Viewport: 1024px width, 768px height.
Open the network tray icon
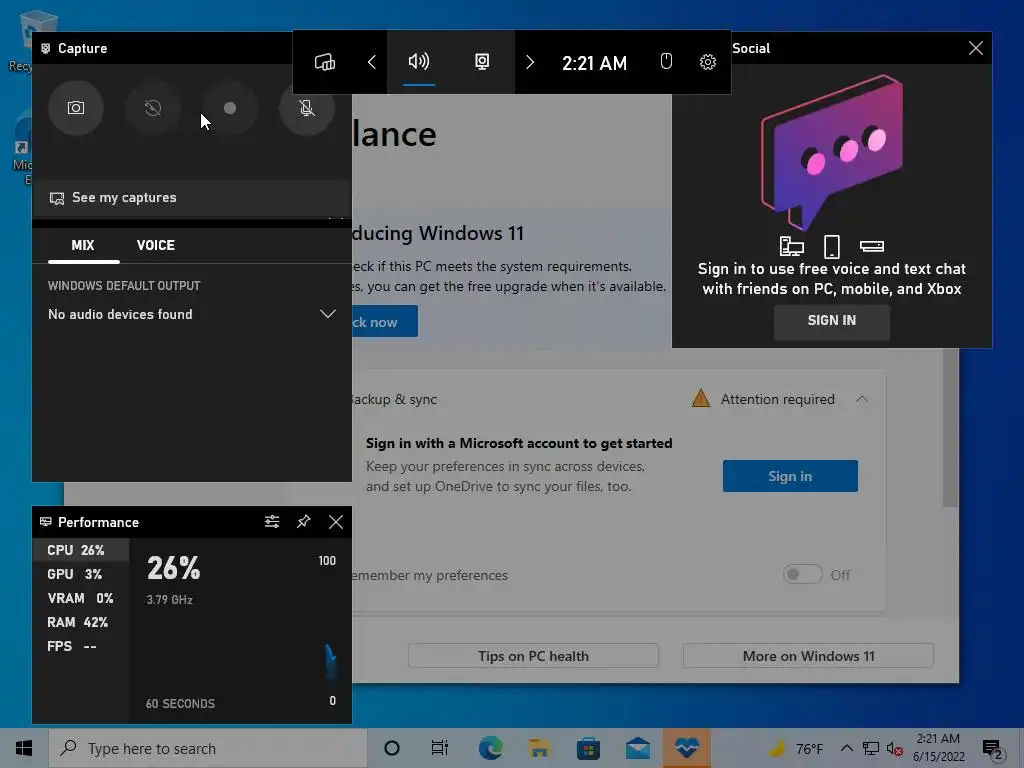point(871,748)
